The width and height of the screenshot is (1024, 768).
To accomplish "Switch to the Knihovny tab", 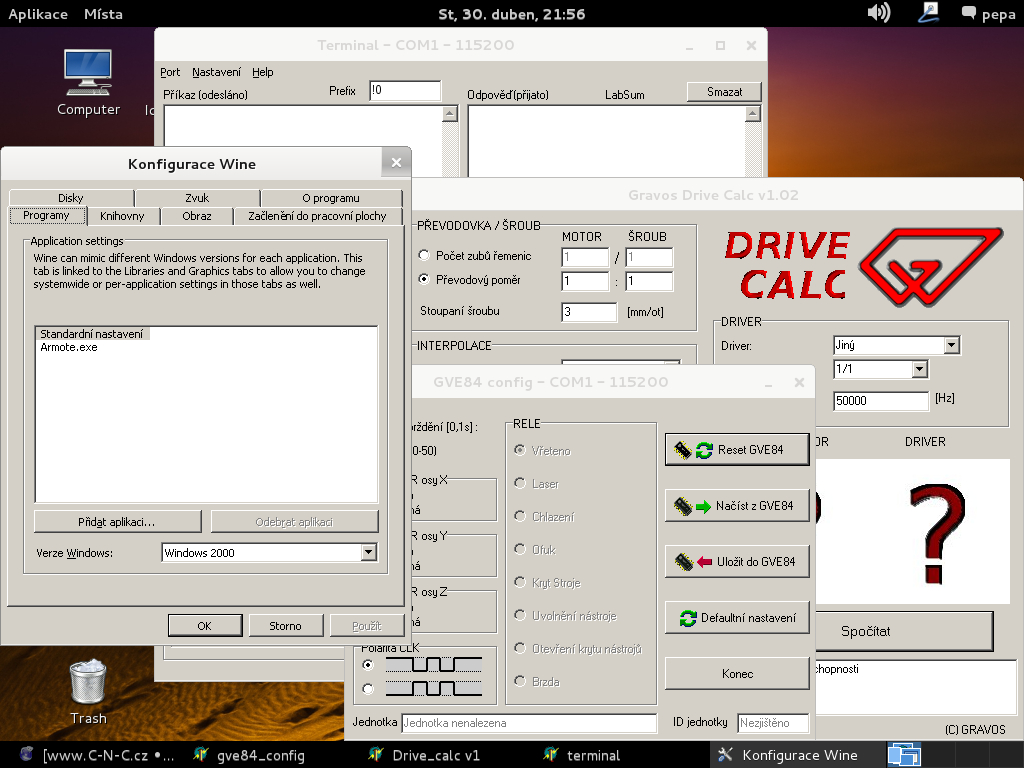I will [122, 216].
